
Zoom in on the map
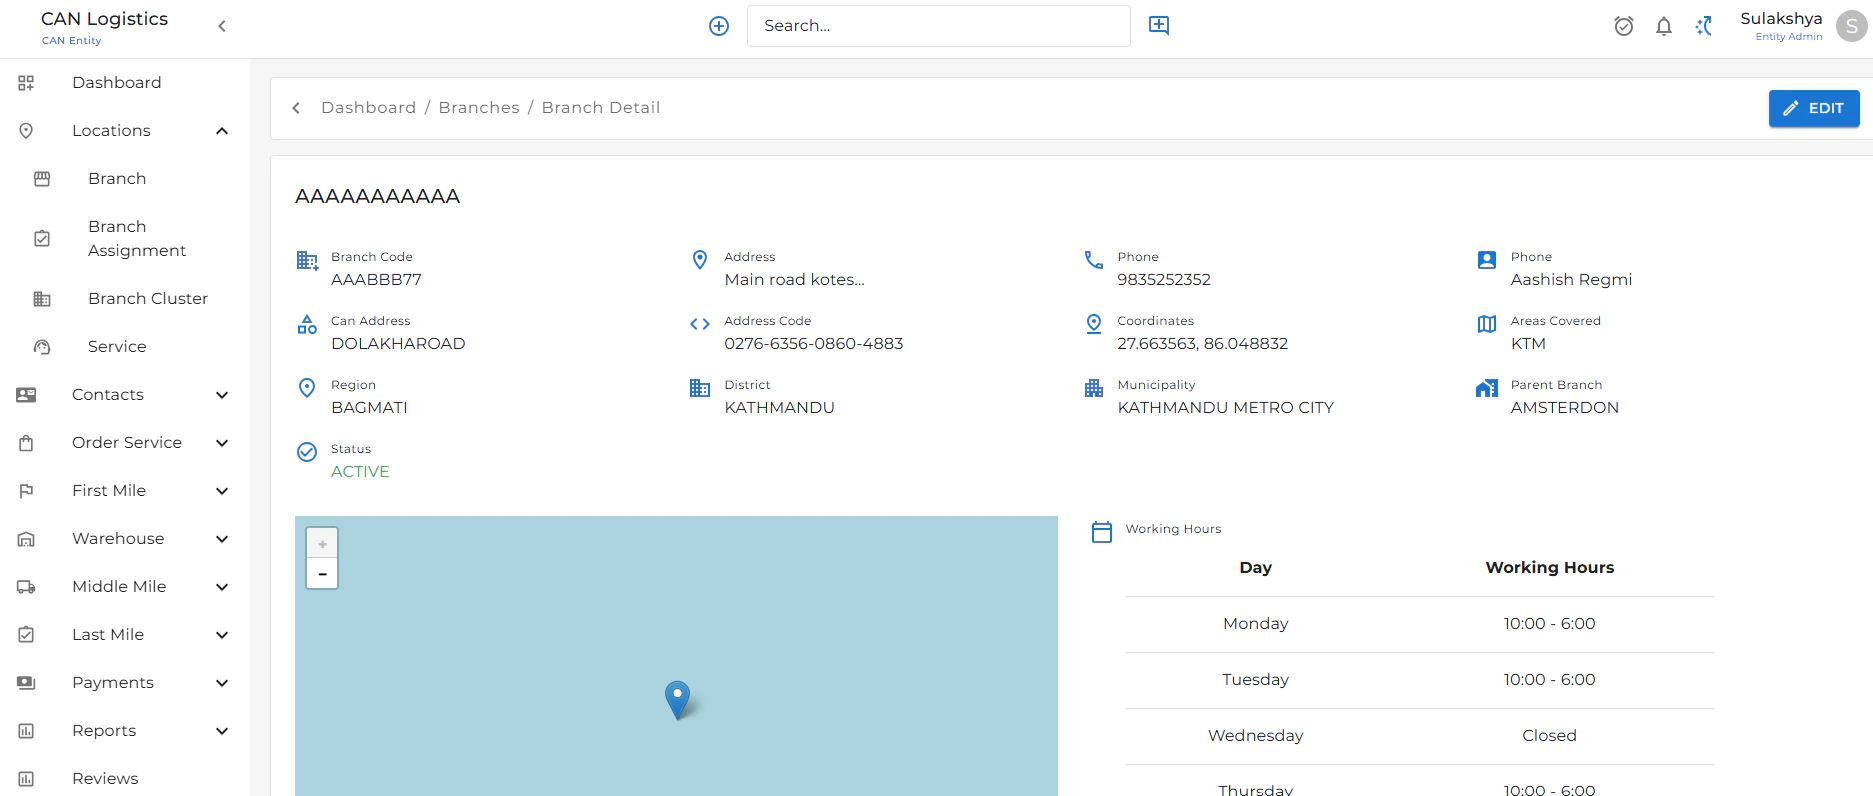pyautogui.click(x=322, y=543)
